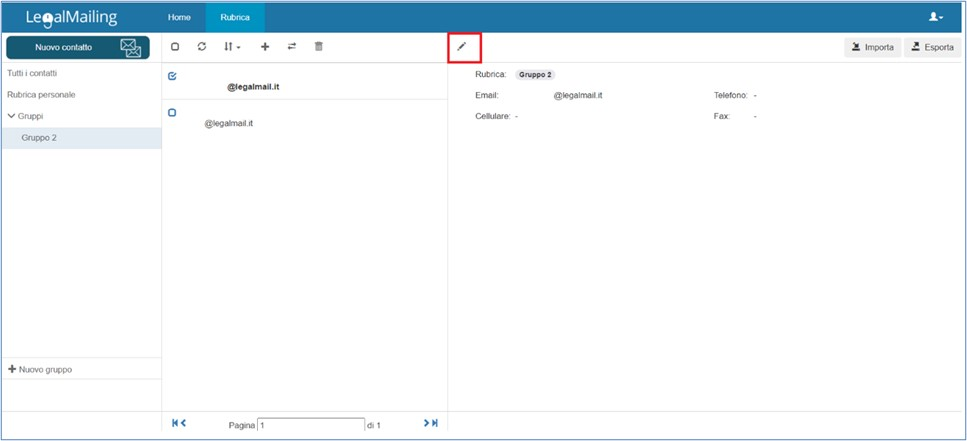The image size is (967, 441).
Task: Go to the next page arrow
Action: pos(426,424)
